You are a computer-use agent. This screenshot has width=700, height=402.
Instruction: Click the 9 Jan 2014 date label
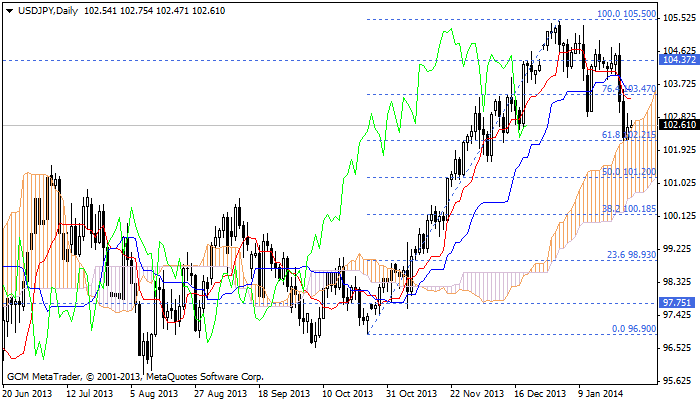tap(600, 394)
